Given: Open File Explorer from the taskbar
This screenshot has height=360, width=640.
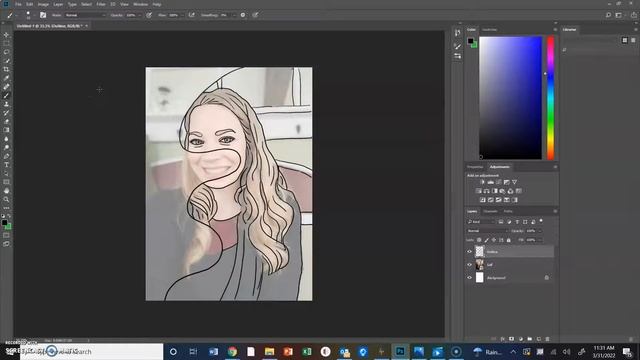Looking at the screenshot, I should pos(269,351).
